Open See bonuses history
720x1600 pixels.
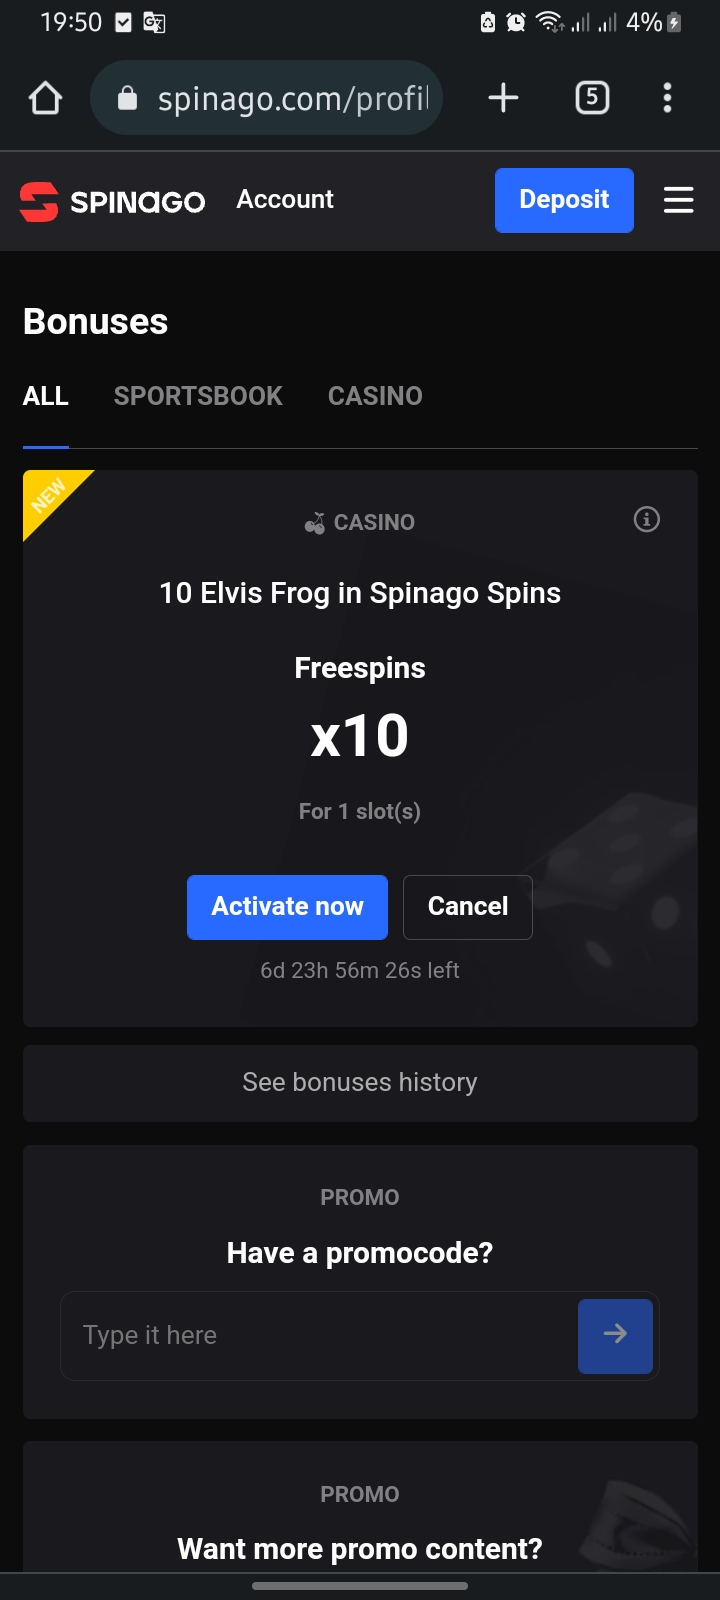[360, 1083]
